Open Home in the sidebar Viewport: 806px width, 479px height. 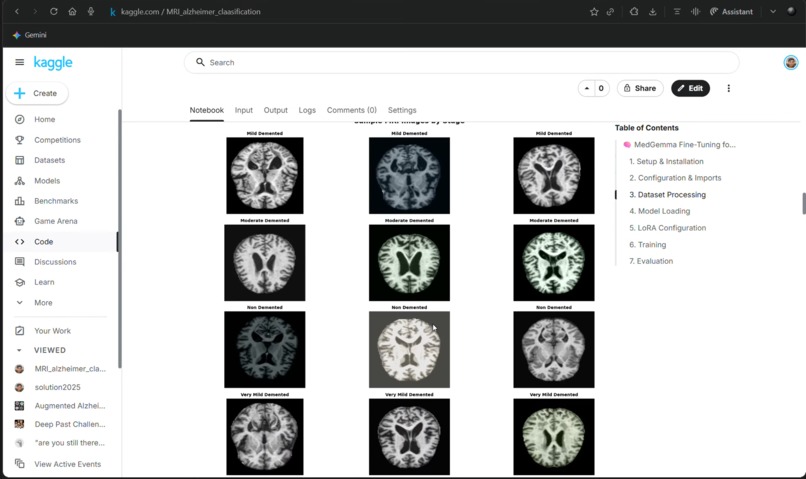pyautogui.click(x=45, y=119)
